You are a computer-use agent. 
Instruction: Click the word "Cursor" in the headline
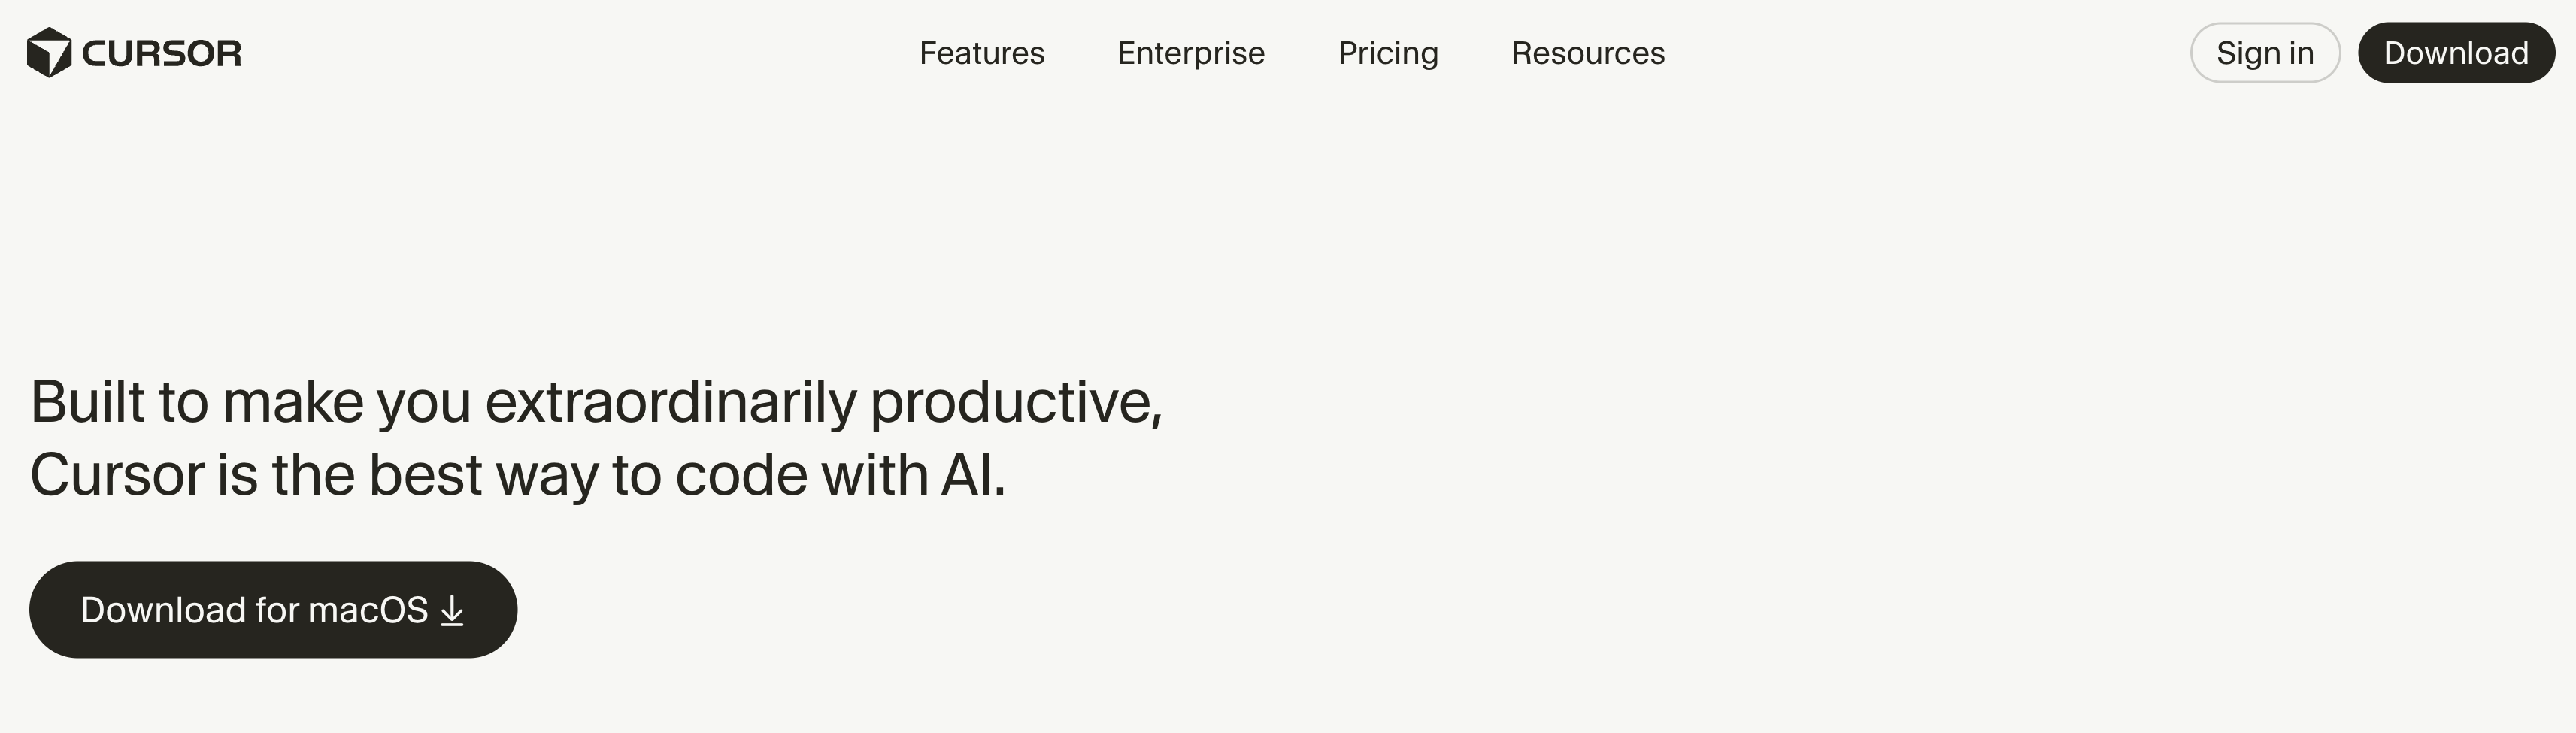[x=117, y=475]
